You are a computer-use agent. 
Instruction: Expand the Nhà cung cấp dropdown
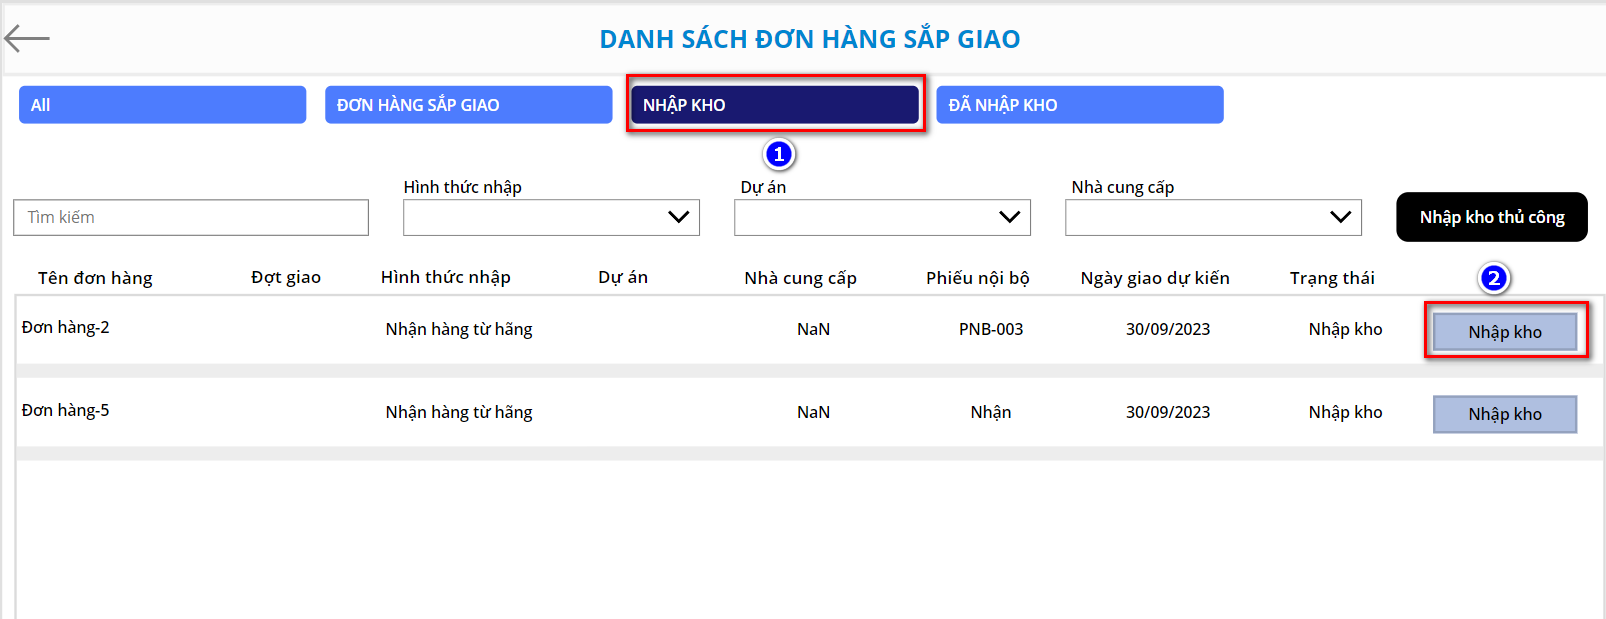coord(1213,218)
